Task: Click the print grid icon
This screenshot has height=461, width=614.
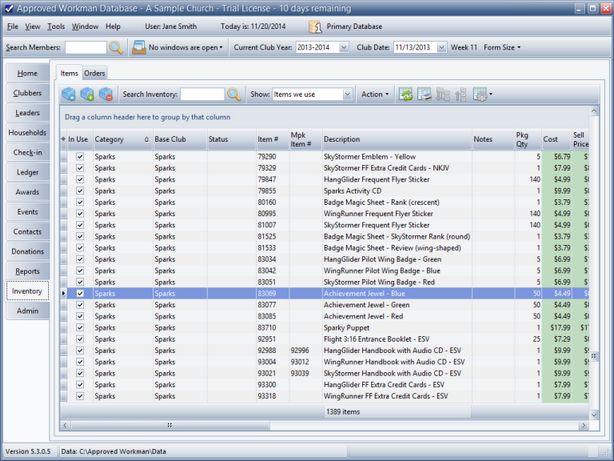Action: 424,94
